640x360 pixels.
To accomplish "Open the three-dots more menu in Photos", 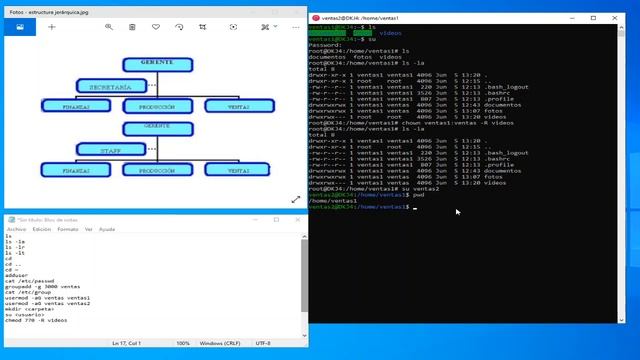I will 296,27.
